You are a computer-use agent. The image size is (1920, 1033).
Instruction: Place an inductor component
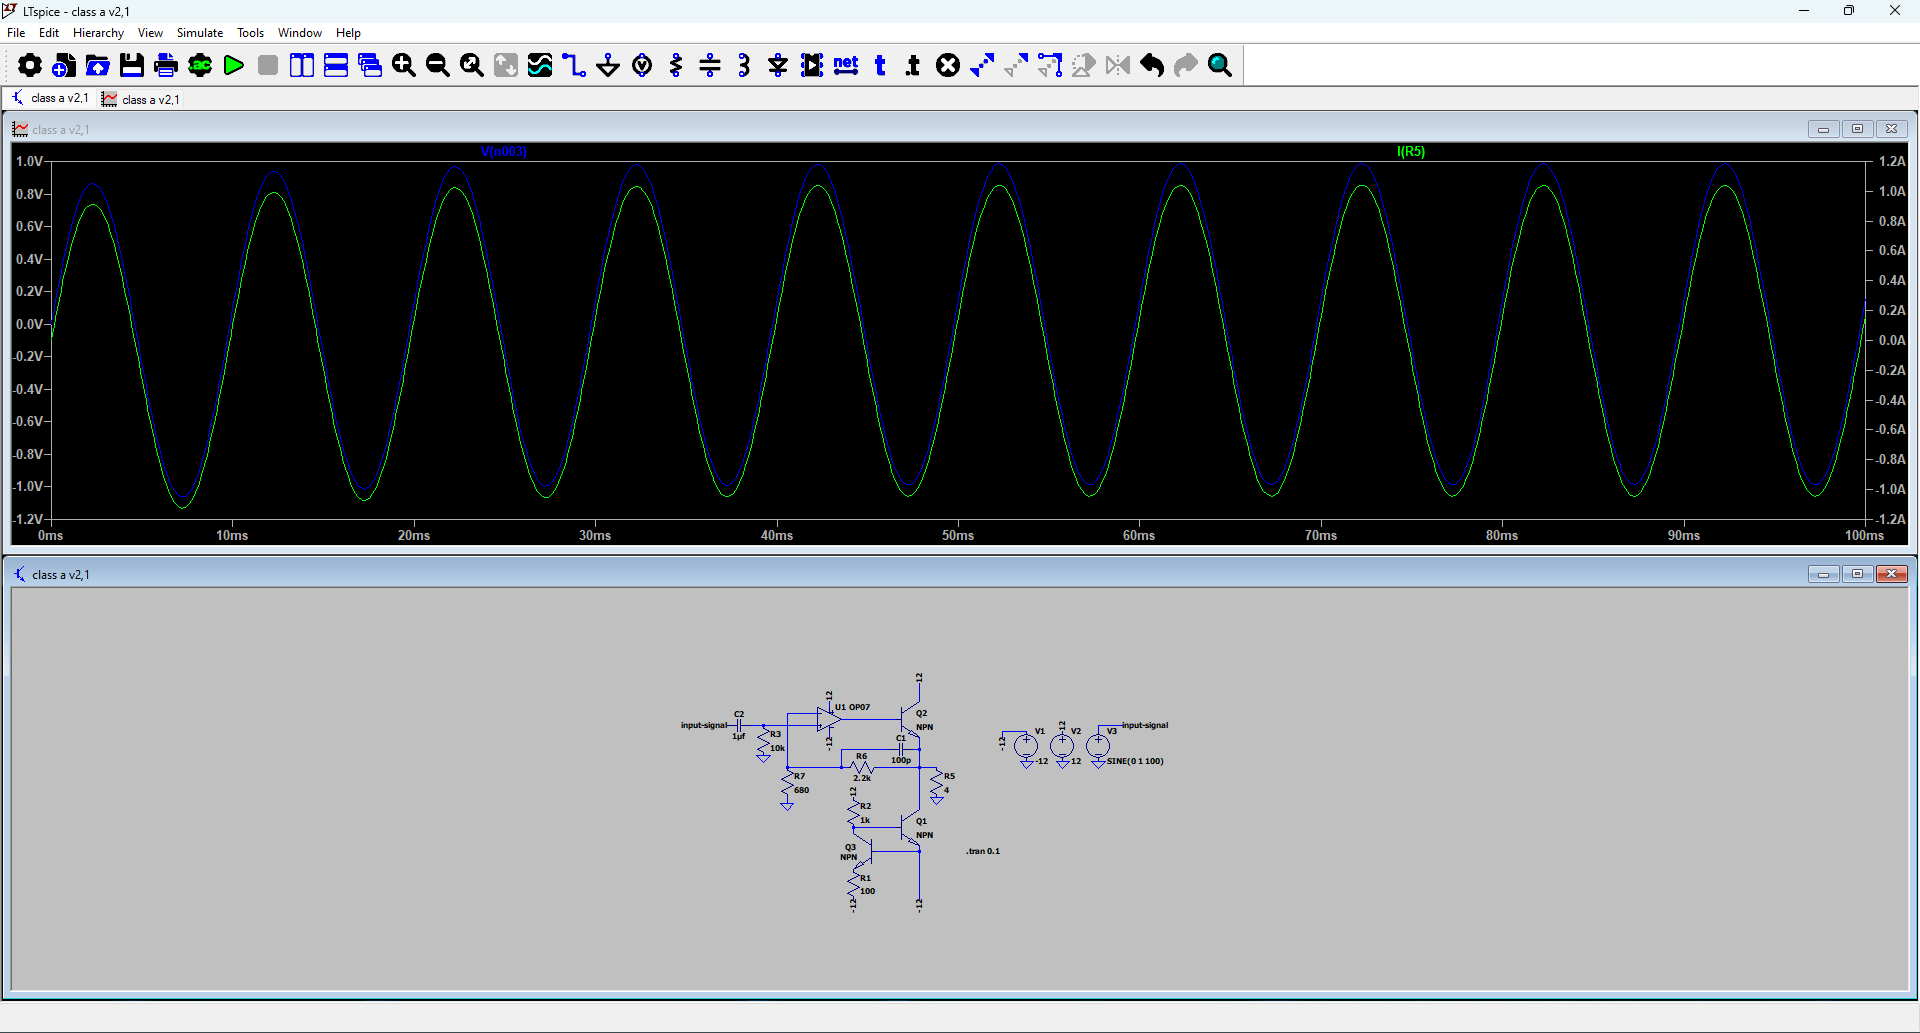(x=744, y=66)
